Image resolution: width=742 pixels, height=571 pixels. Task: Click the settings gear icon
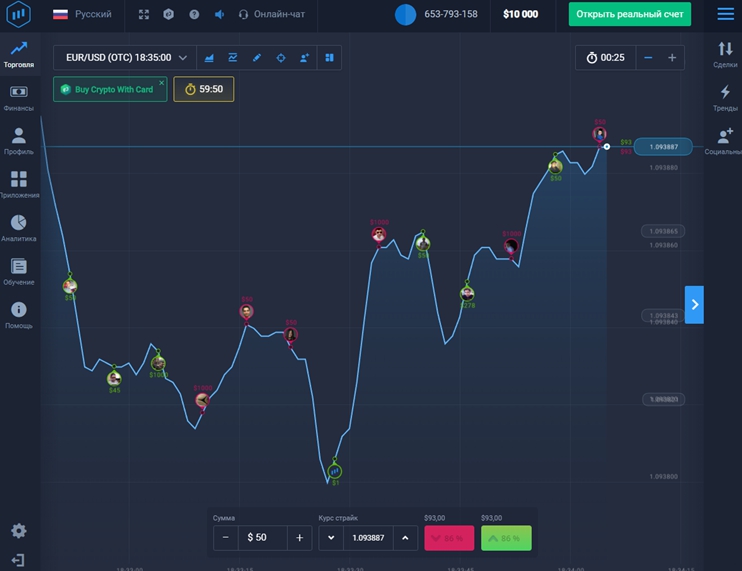(x=18, y=531)
